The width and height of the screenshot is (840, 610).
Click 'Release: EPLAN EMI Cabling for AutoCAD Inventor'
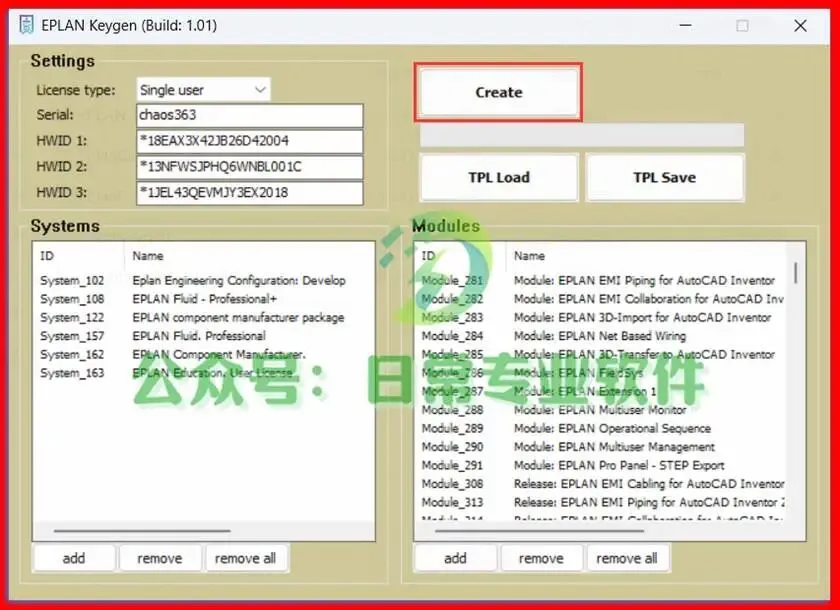pyautogui.click(x=649, y=484)
